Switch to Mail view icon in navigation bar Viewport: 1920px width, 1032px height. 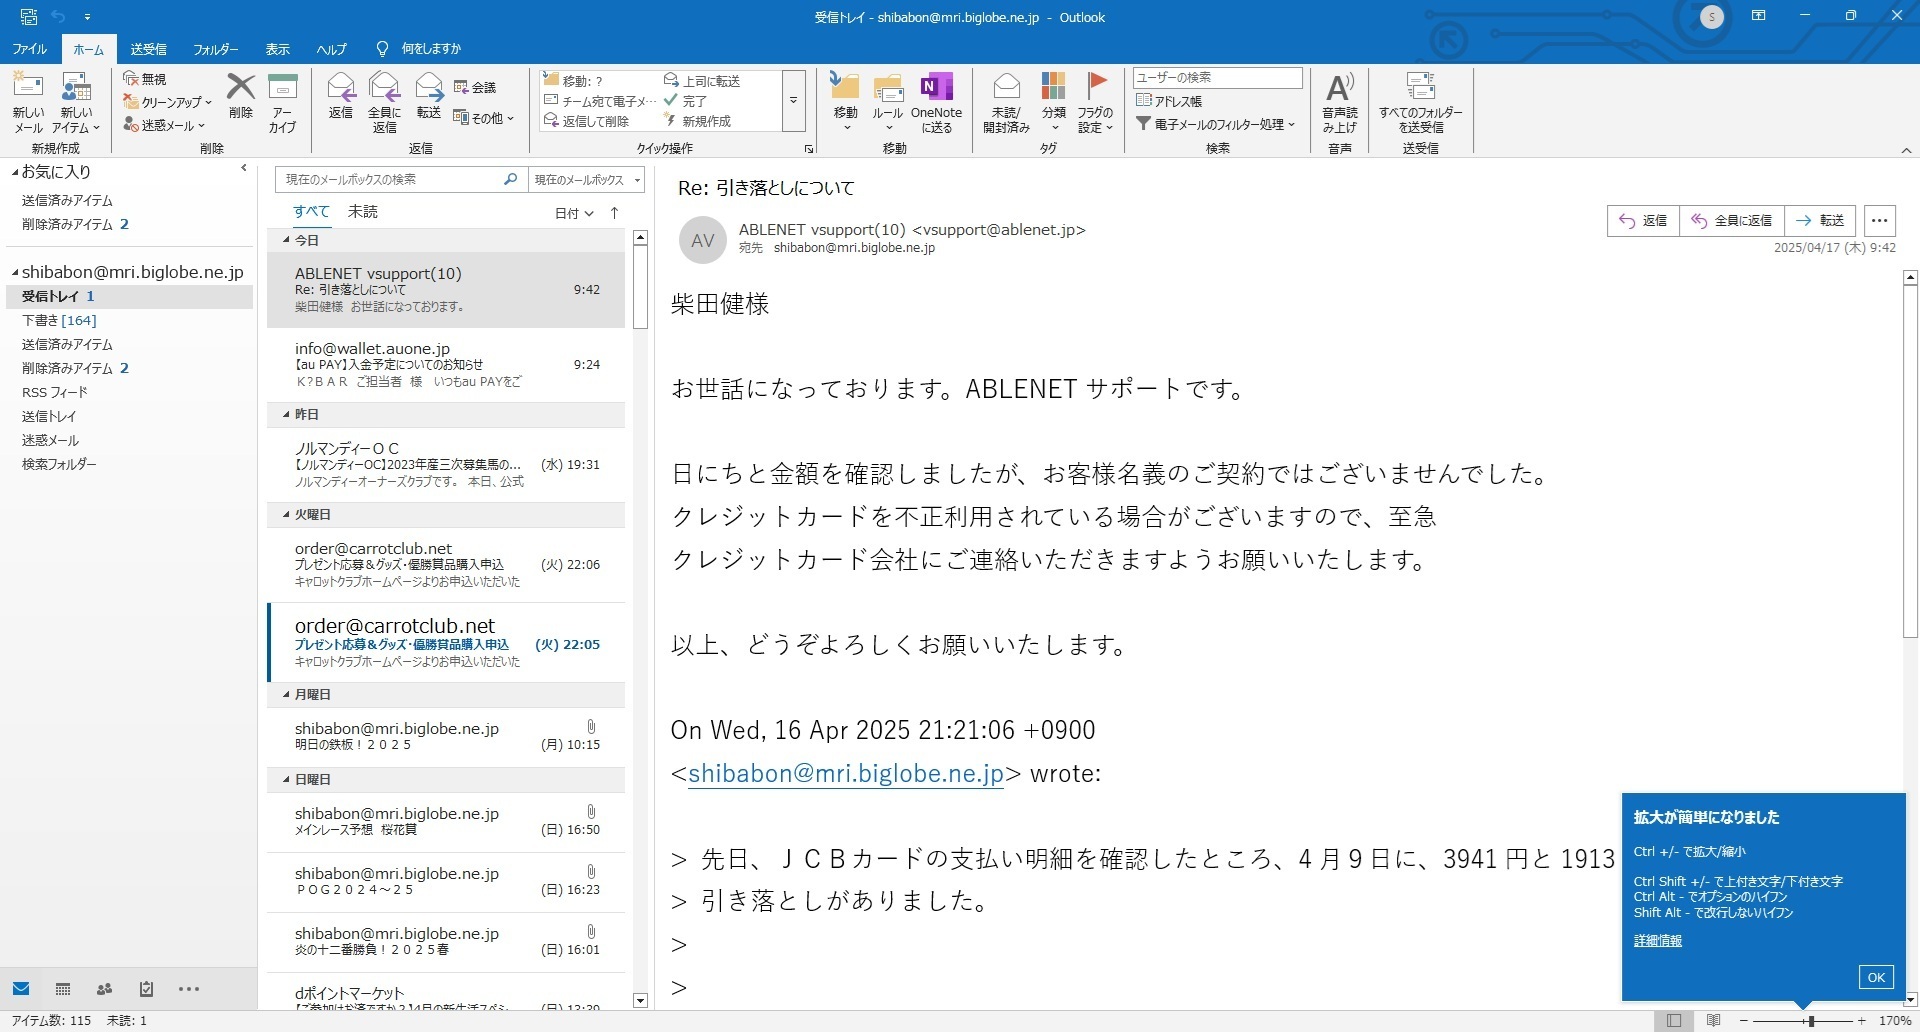(x=21, y=989)
